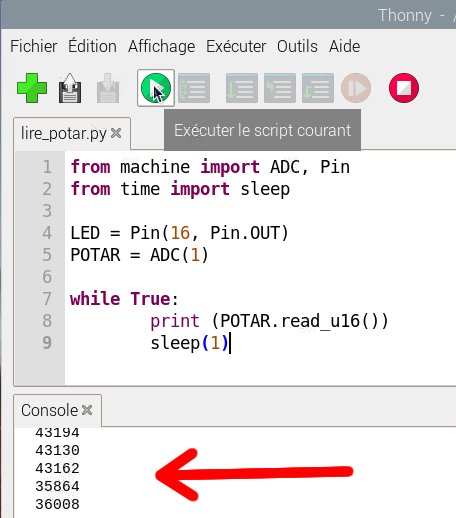Screen dimensions: 456x518
Task: Open a file with the load icon
Action: click(x=70, y=88)
